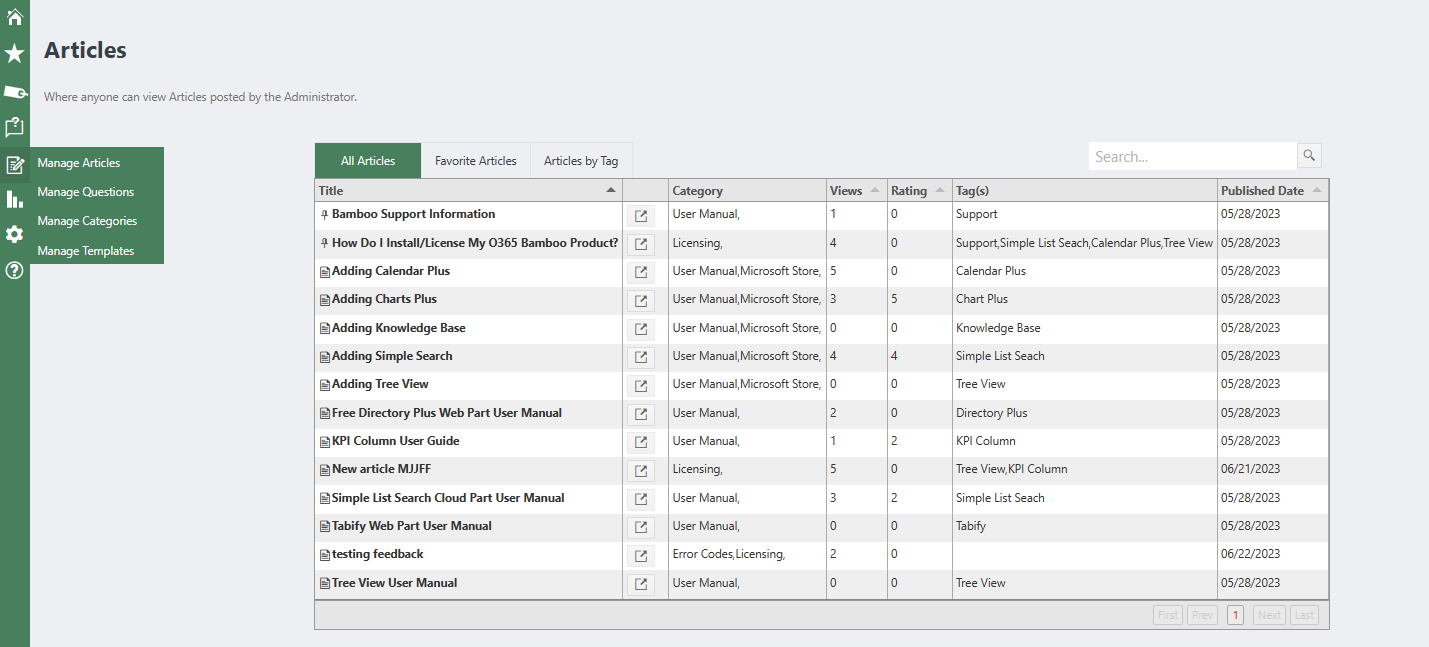Switch to the Articles by Tag tab
Screen dimensions: 1429x647
coord(580,161)
